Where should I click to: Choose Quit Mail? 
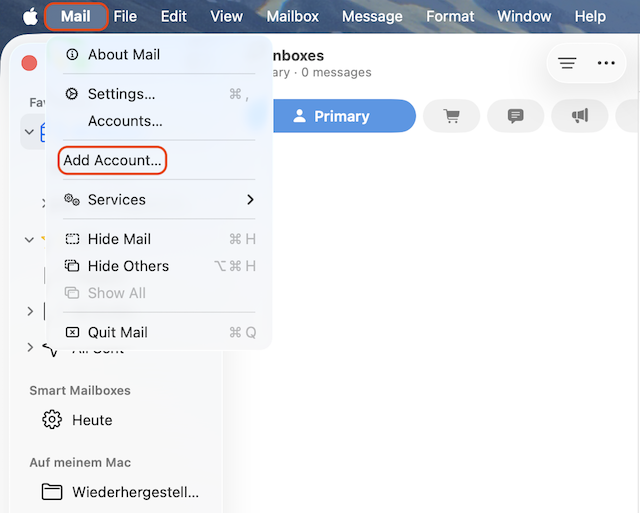click(159, 332)
